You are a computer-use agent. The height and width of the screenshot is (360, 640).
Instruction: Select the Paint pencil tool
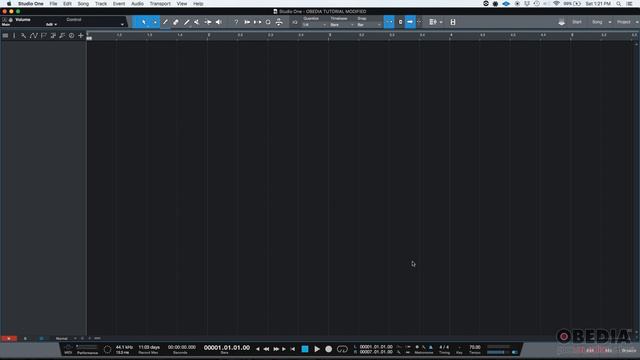click(186, 22)
